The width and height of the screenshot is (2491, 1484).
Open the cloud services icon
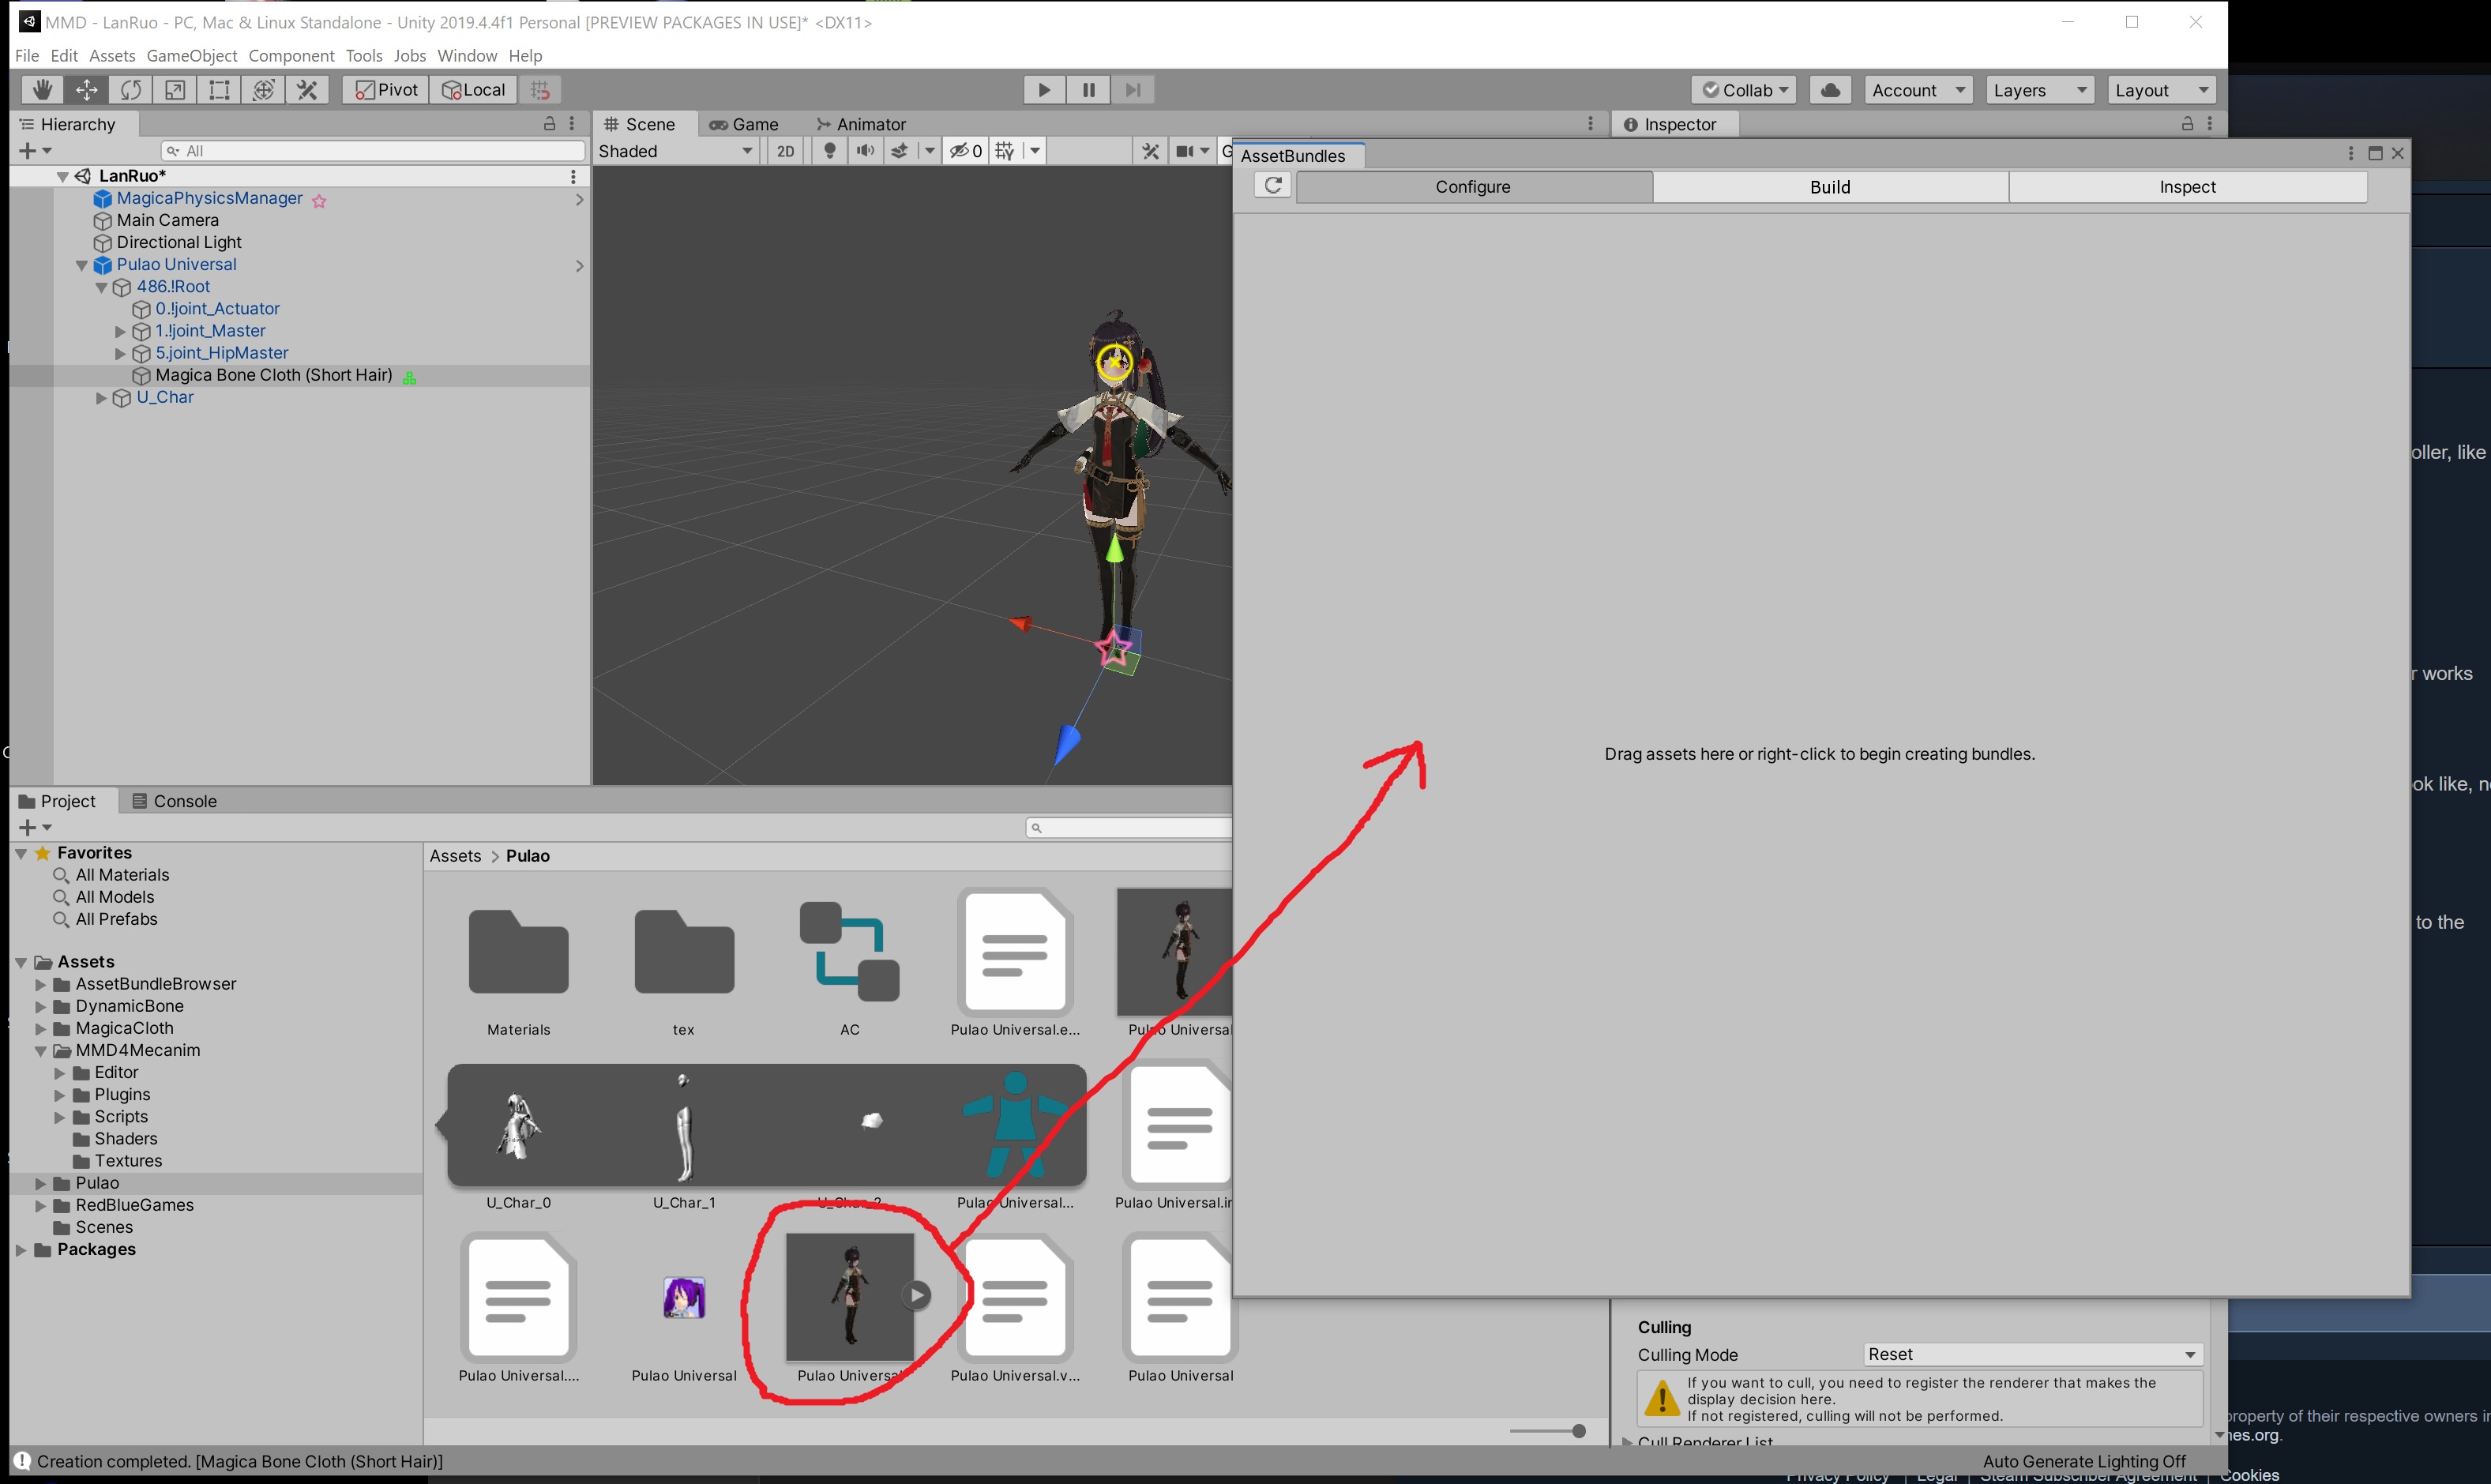pyautogui.click(x=1830, y=90)
